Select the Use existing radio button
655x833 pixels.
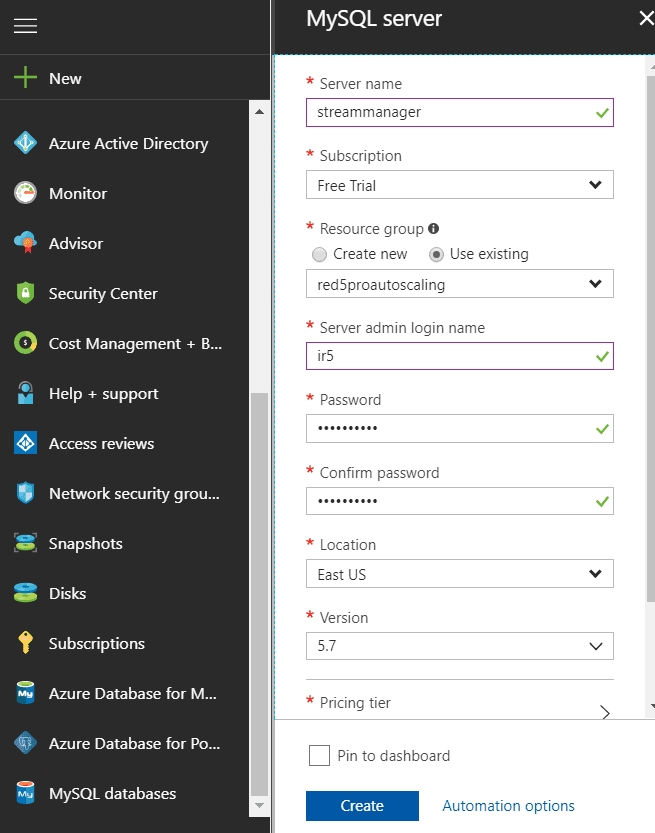tap(436, 254)
